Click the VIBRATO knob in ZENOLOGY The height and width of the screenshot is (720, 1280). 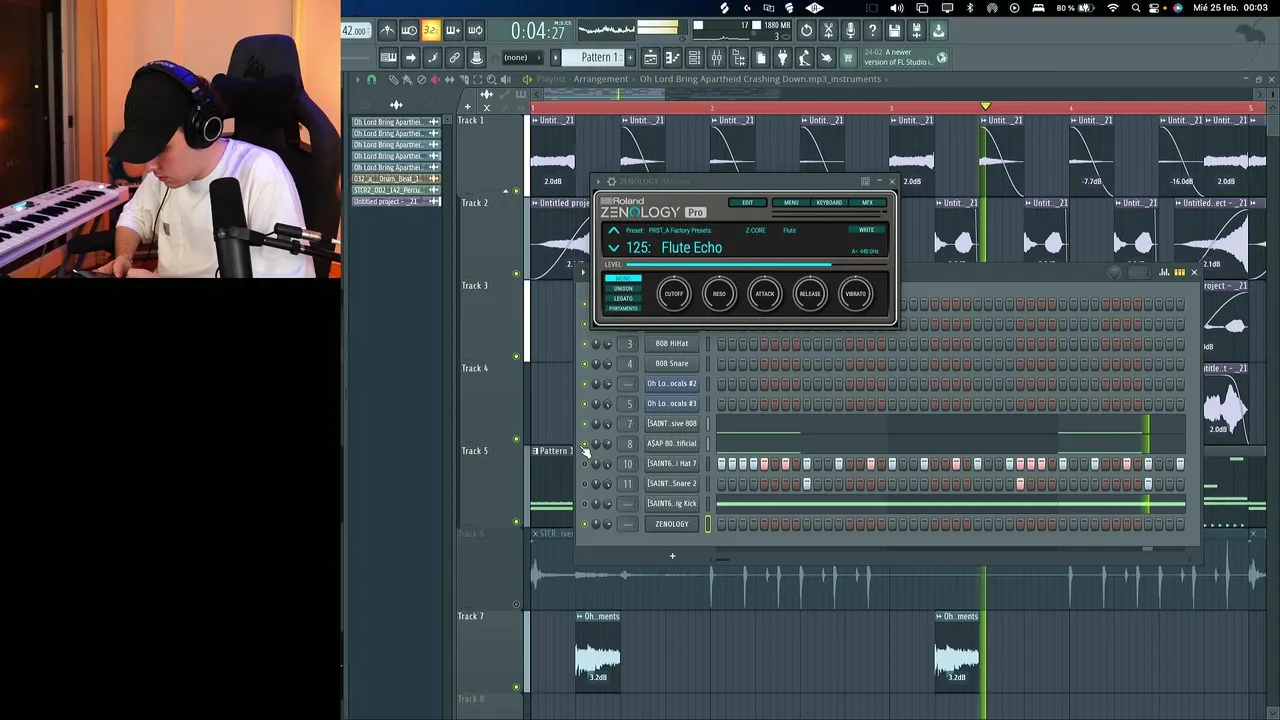(x=856, y=294)
